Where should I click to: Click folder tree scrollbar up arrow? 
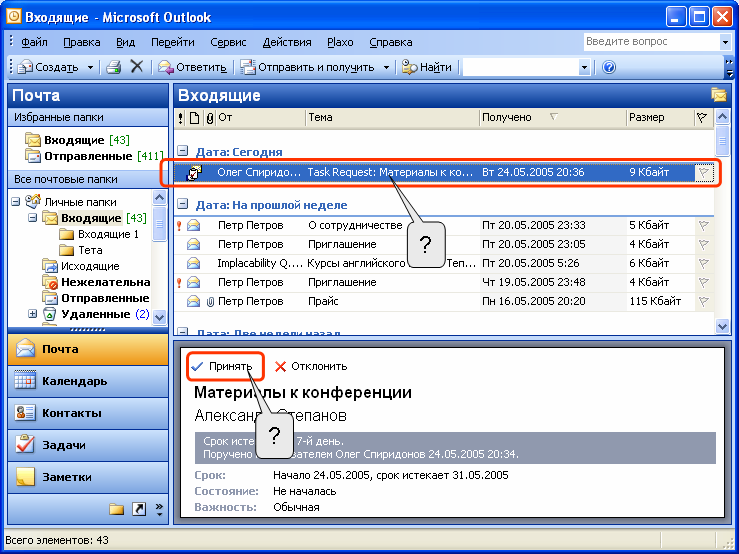click(x=160, y=197)
